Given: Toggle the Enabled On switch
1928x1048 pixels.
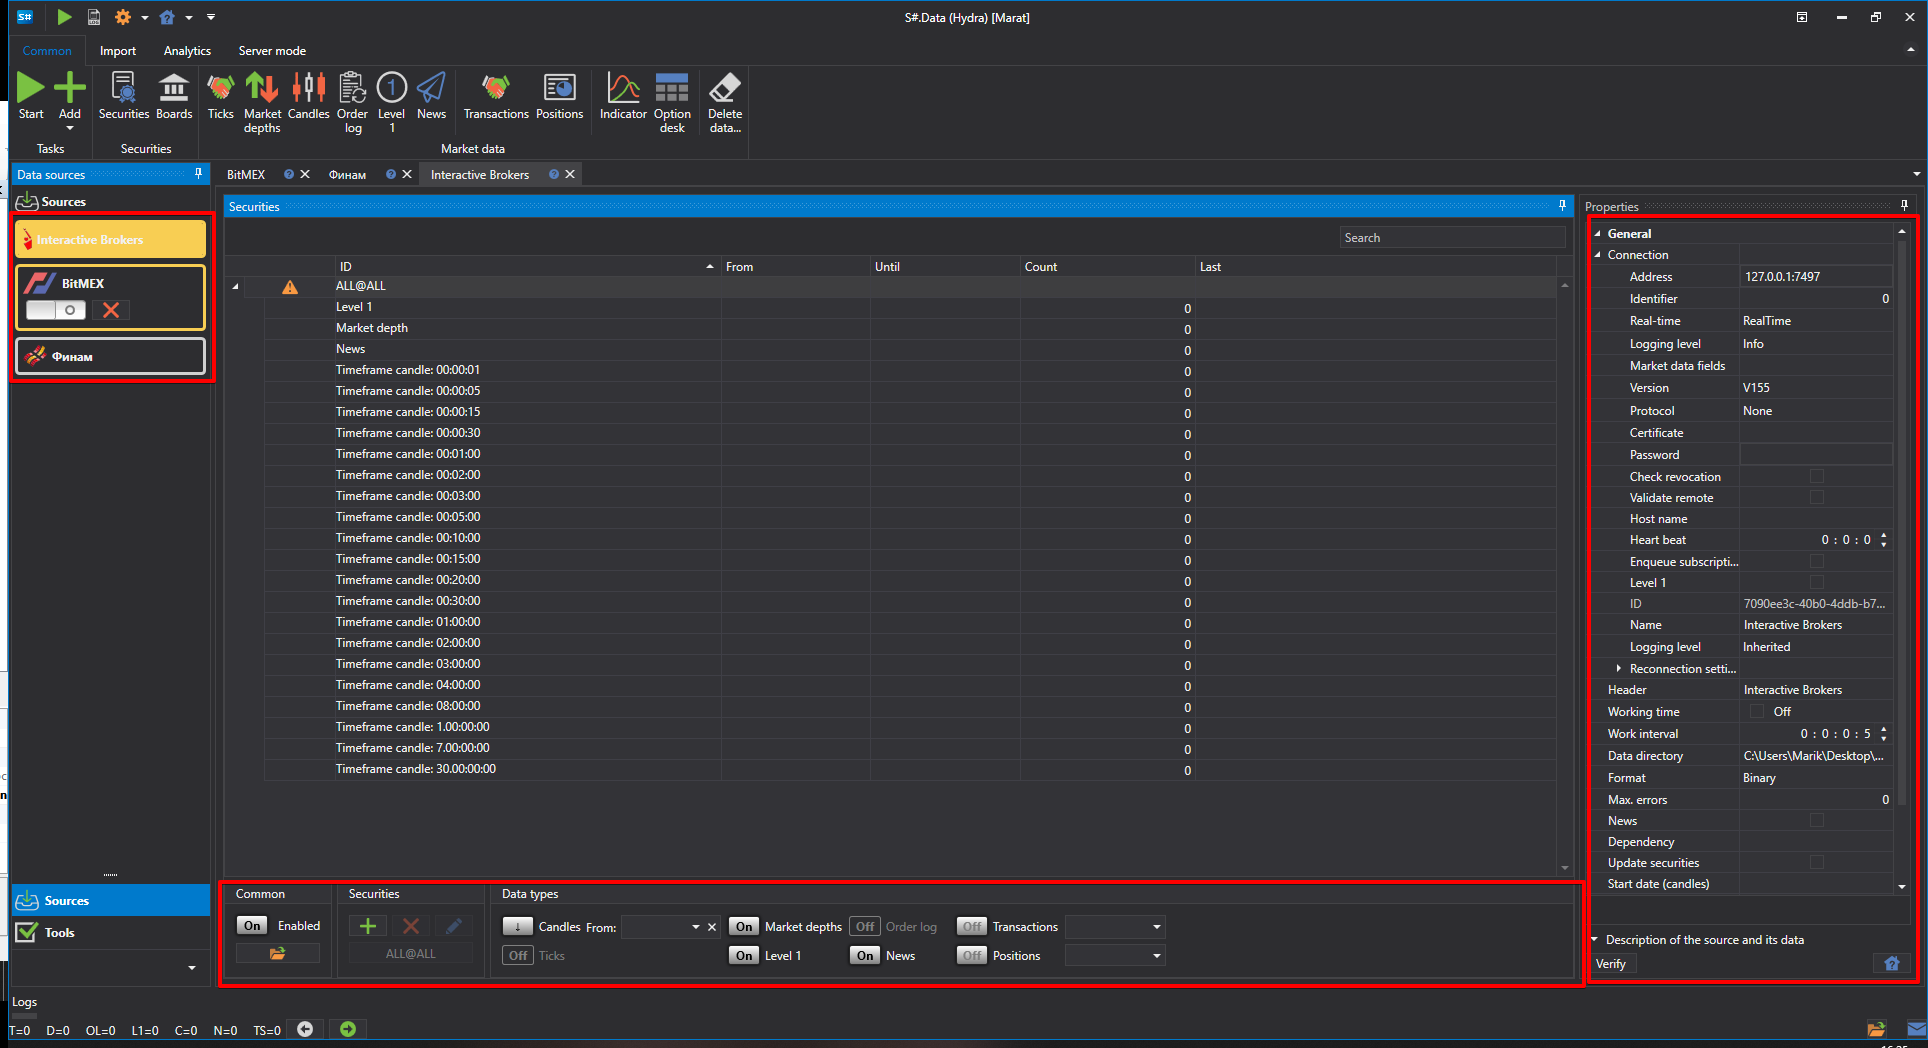Looking at the screenshot, I should click(x=253, y=926).
